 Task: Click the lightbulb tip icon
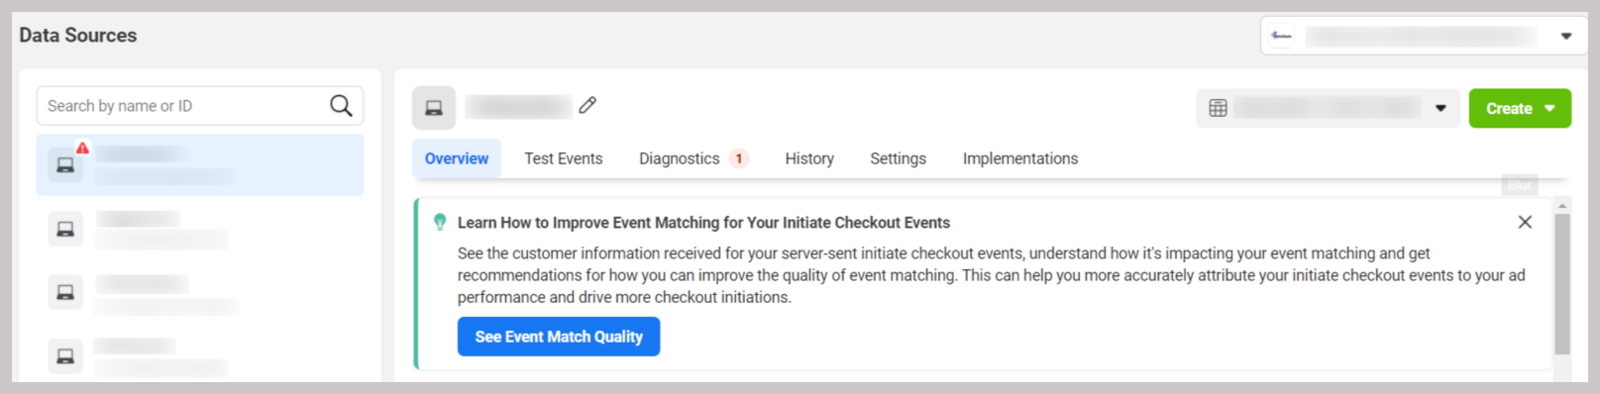(x=440, y=222)
